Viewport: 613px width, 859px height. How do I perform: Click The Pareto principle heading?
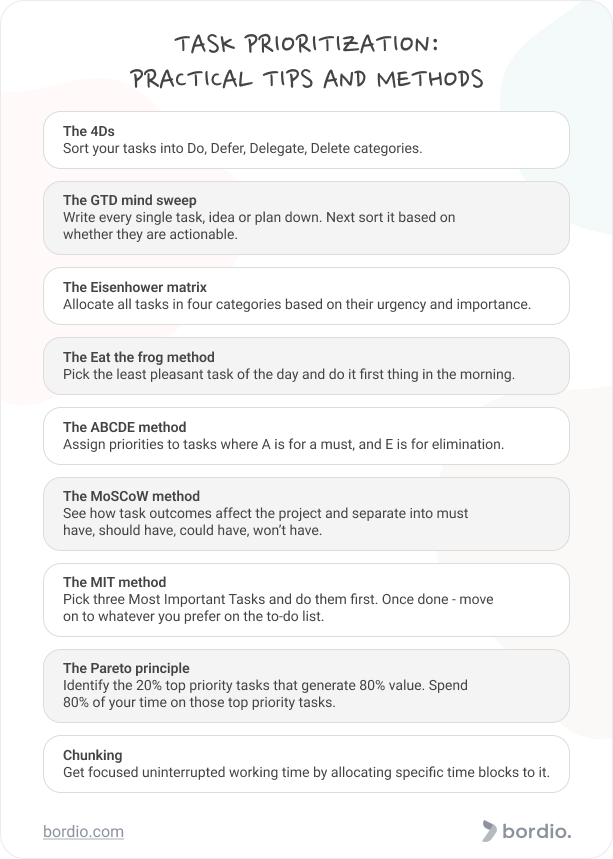pos(126,668)
